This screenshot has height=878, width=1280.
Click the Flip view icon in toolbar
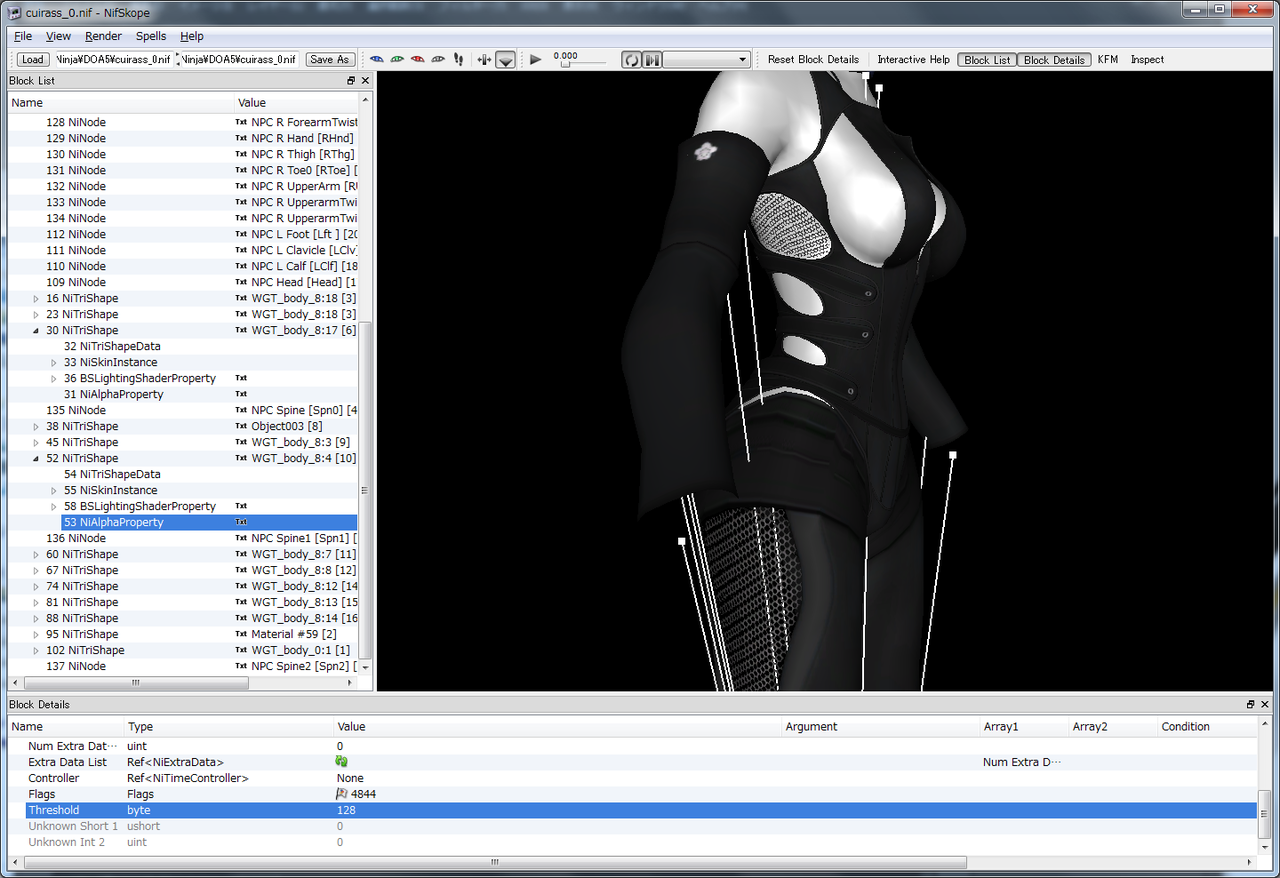pyautogui.click(x=484, y=60)
